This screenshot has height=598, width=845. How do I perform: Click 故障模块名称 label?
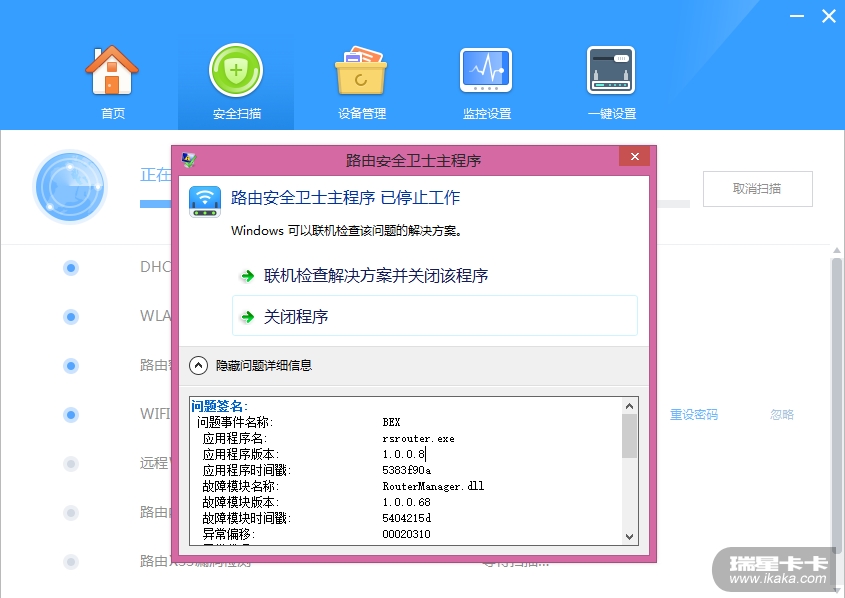241,486
